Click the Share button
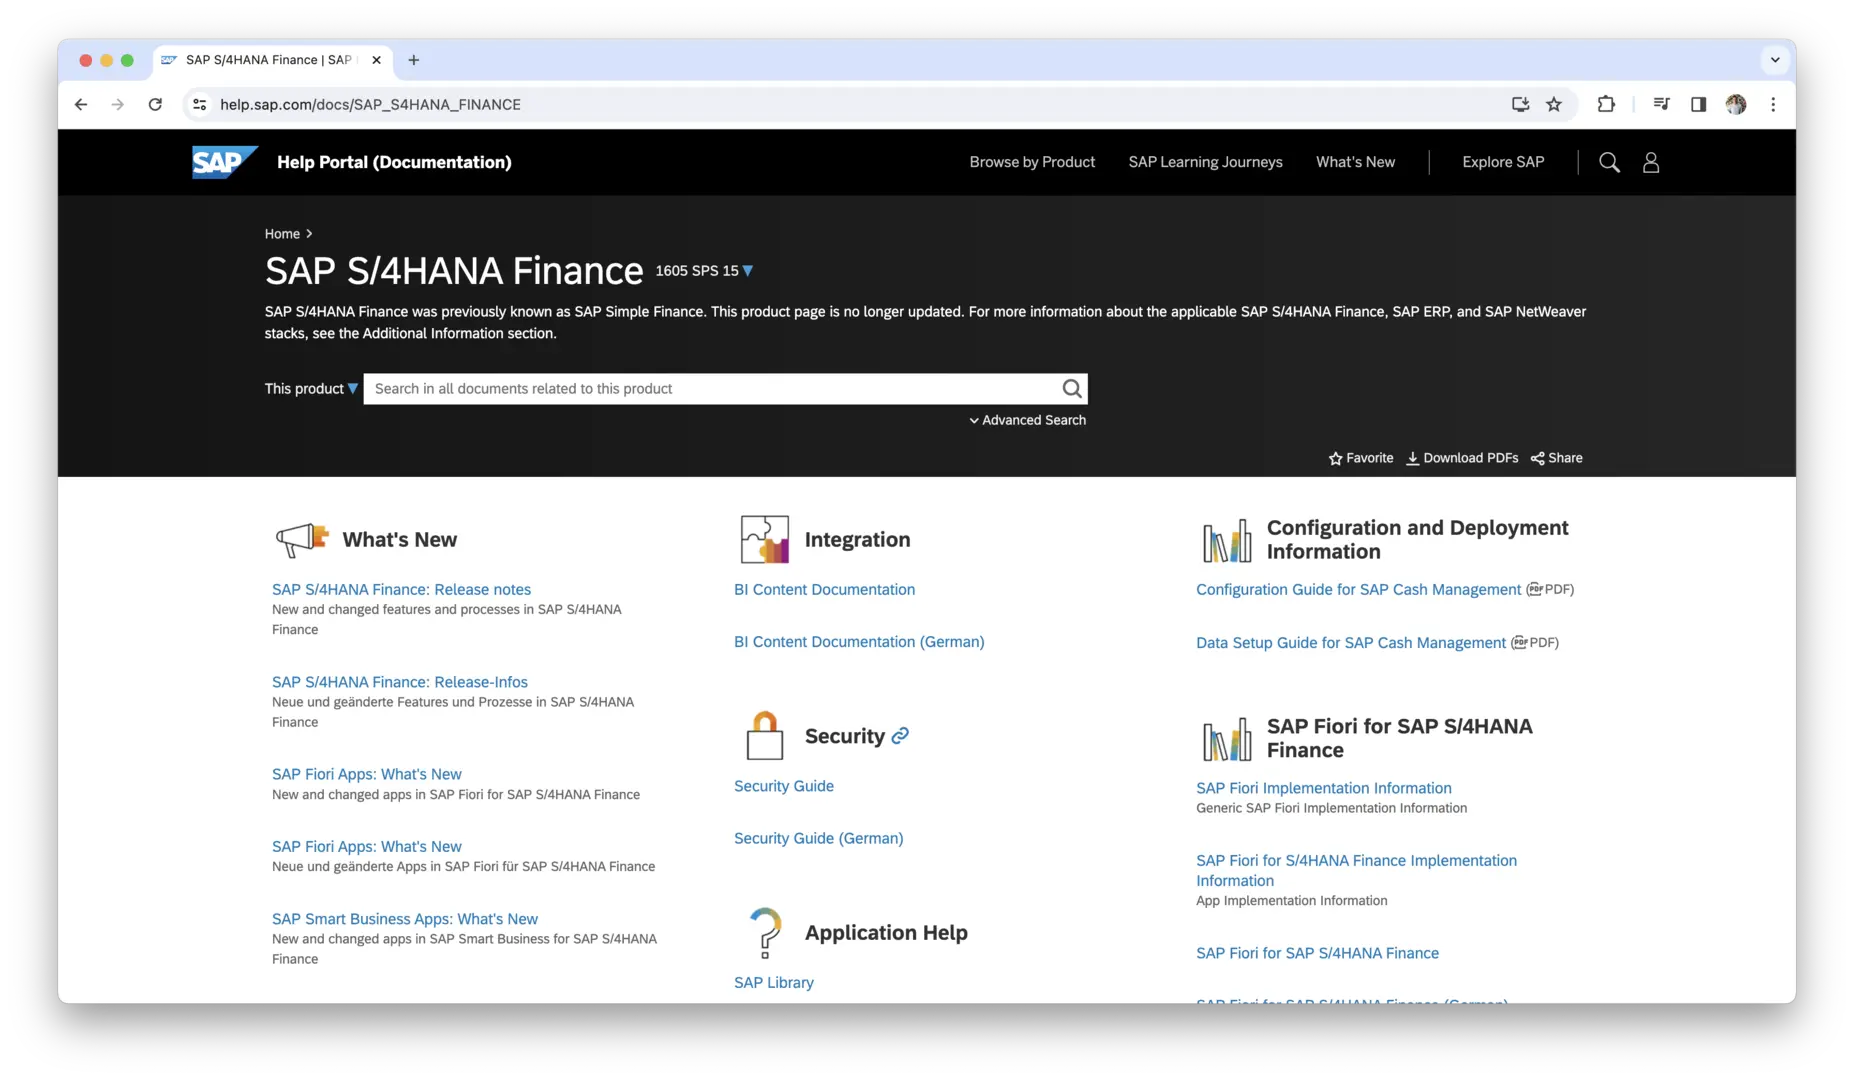Viewport: 1854px width, 1080px height. pyautogui.click(x=1557, y=458)
